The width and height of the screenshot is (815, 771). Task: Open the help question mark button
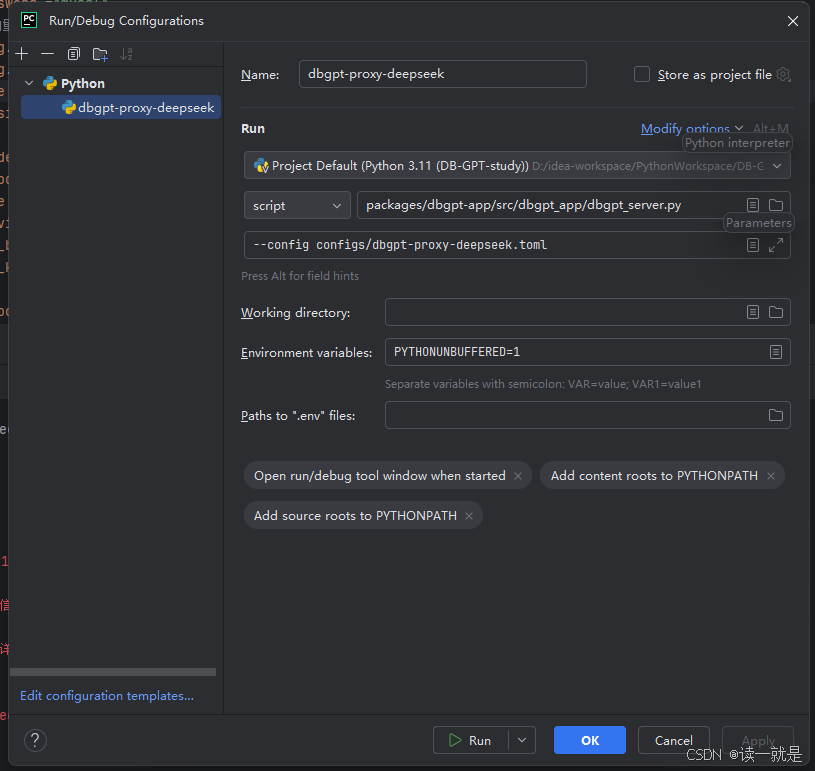pos(35,740)
